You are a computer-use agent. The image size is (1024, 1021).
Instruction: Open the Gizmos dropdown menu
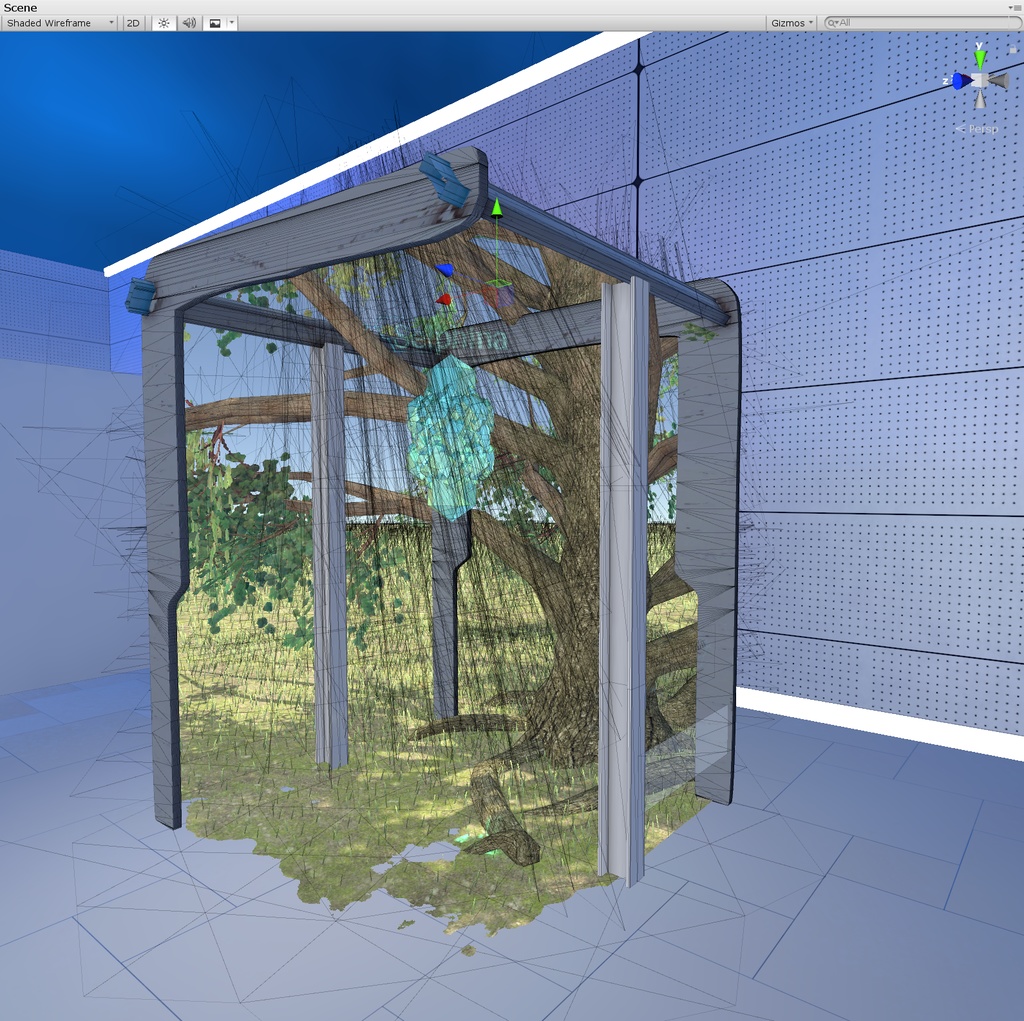point(792,23)
